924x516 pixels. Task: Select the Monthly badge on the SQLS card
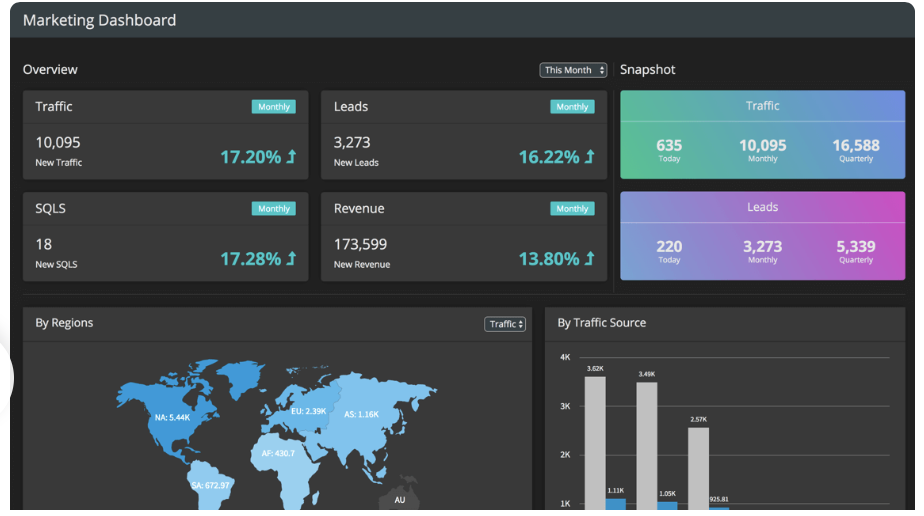point(273,209)
